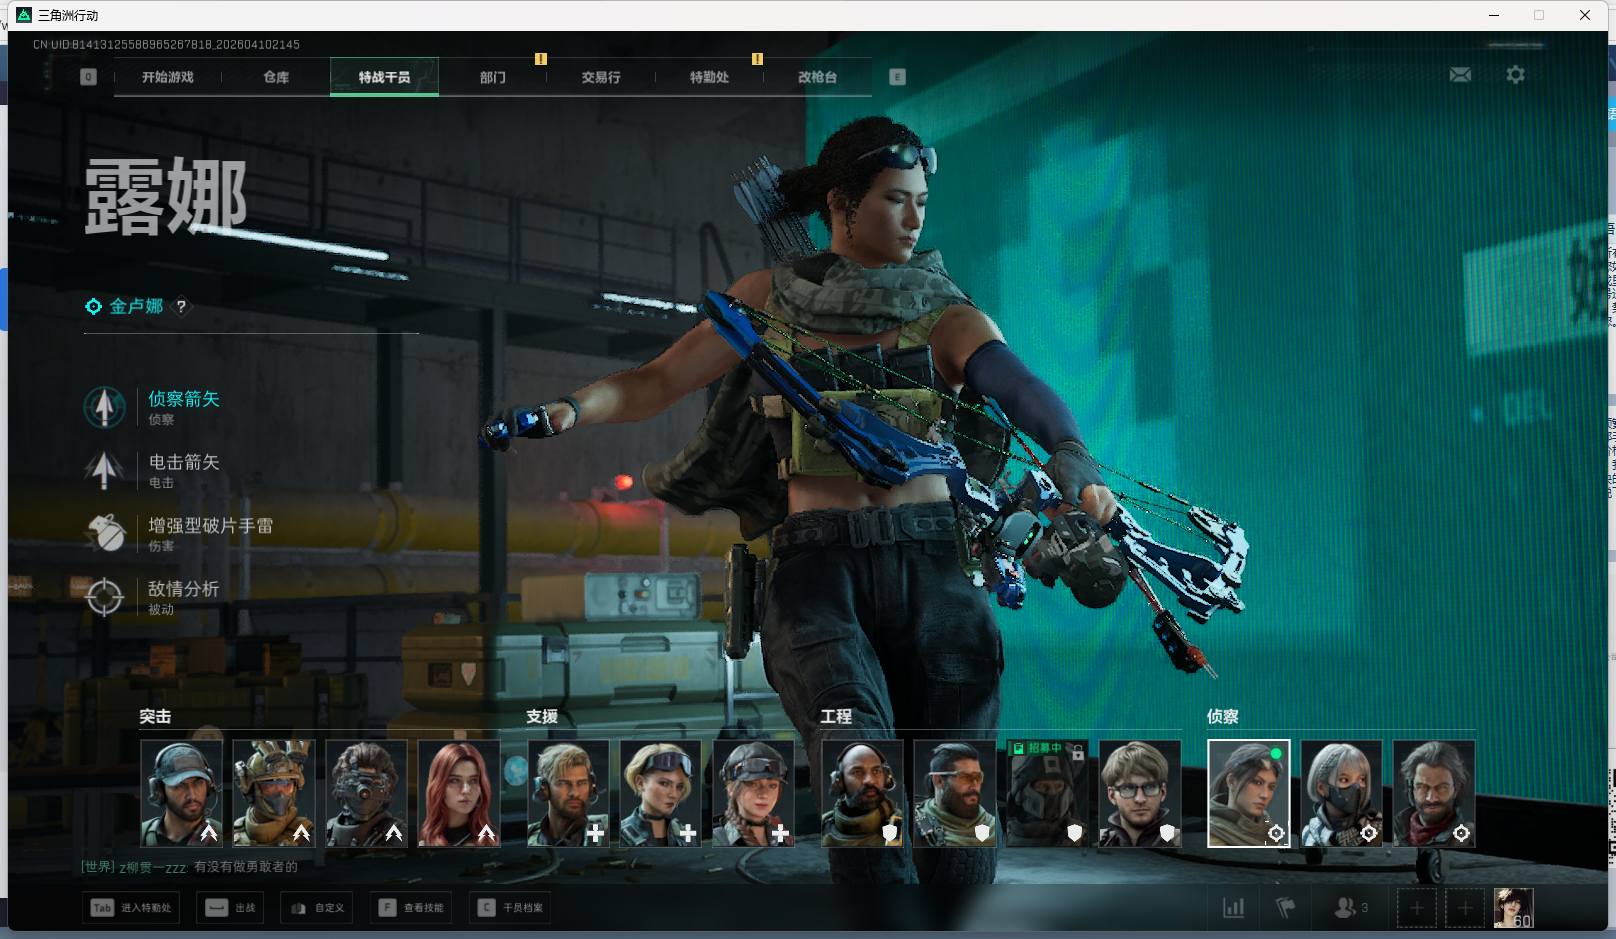Select the grenade skill 增强型破片手雷
Viewport: 1616px width, 939px height.
click(104, 533)
